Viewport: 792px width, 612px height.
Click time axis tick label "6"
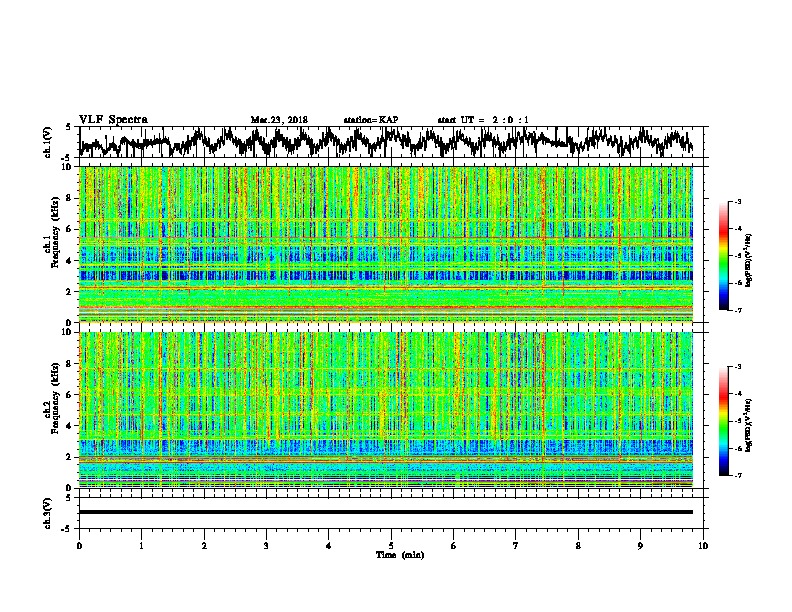pyautogui.click(x=454, y=546)
